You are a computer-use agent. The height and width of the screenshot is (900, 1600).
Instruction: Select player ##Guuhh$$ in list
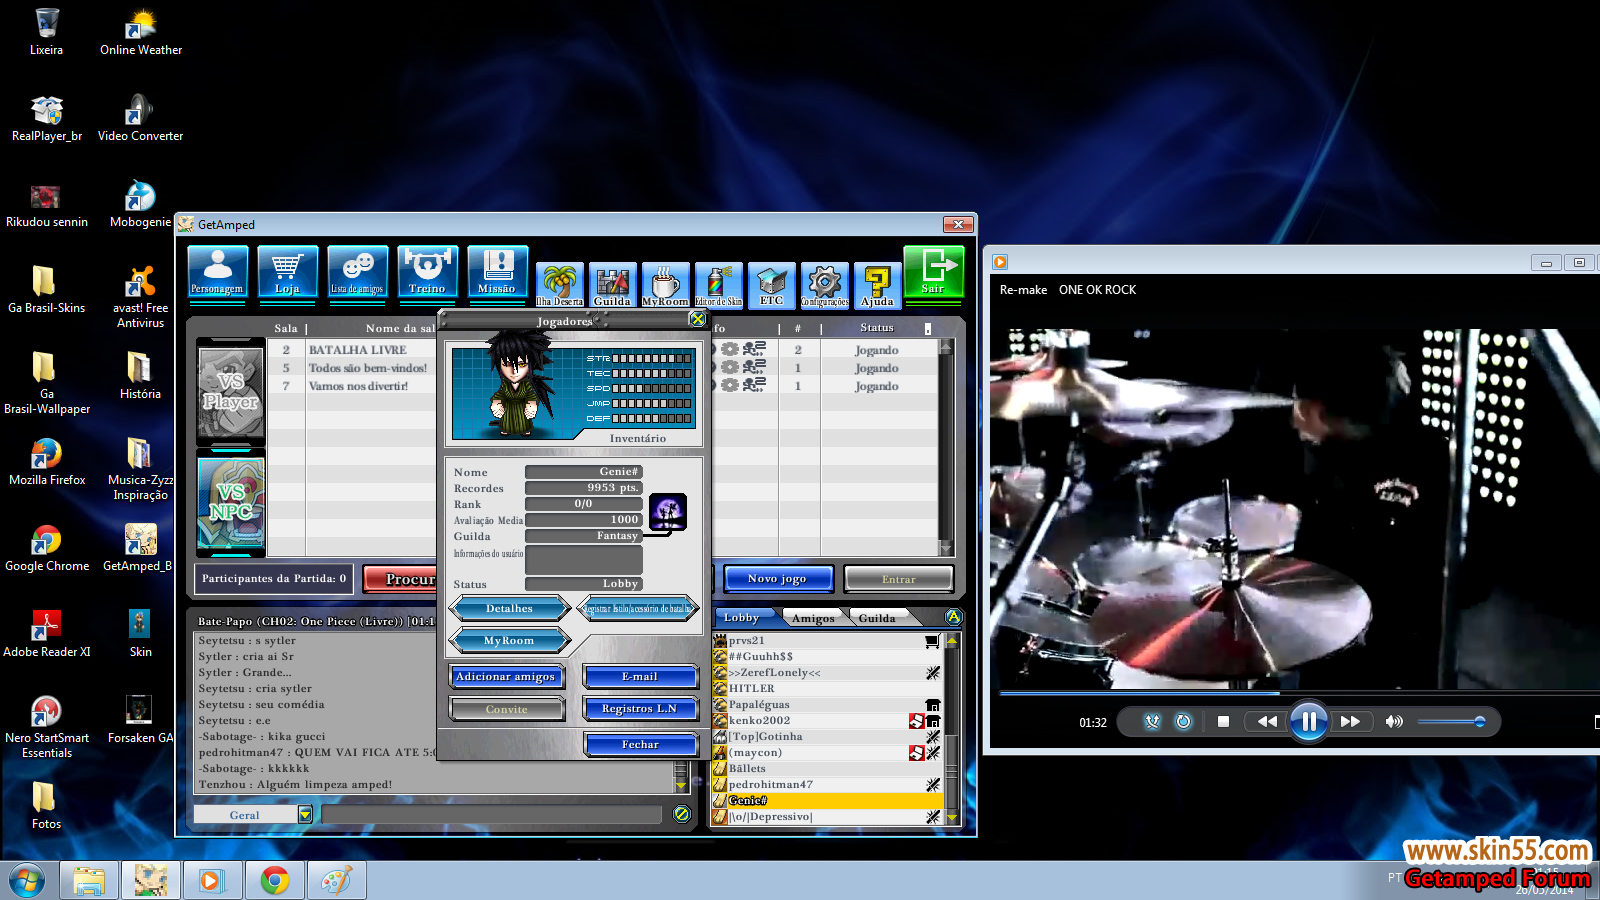828,656
